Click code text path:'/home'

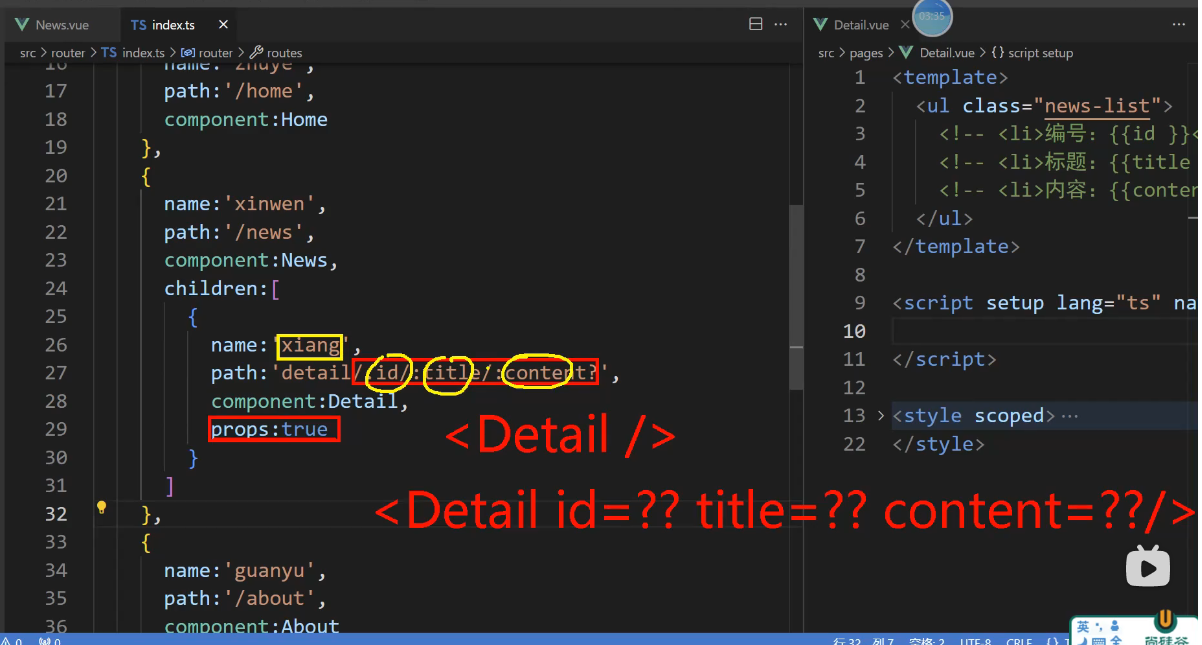point(240,91)
